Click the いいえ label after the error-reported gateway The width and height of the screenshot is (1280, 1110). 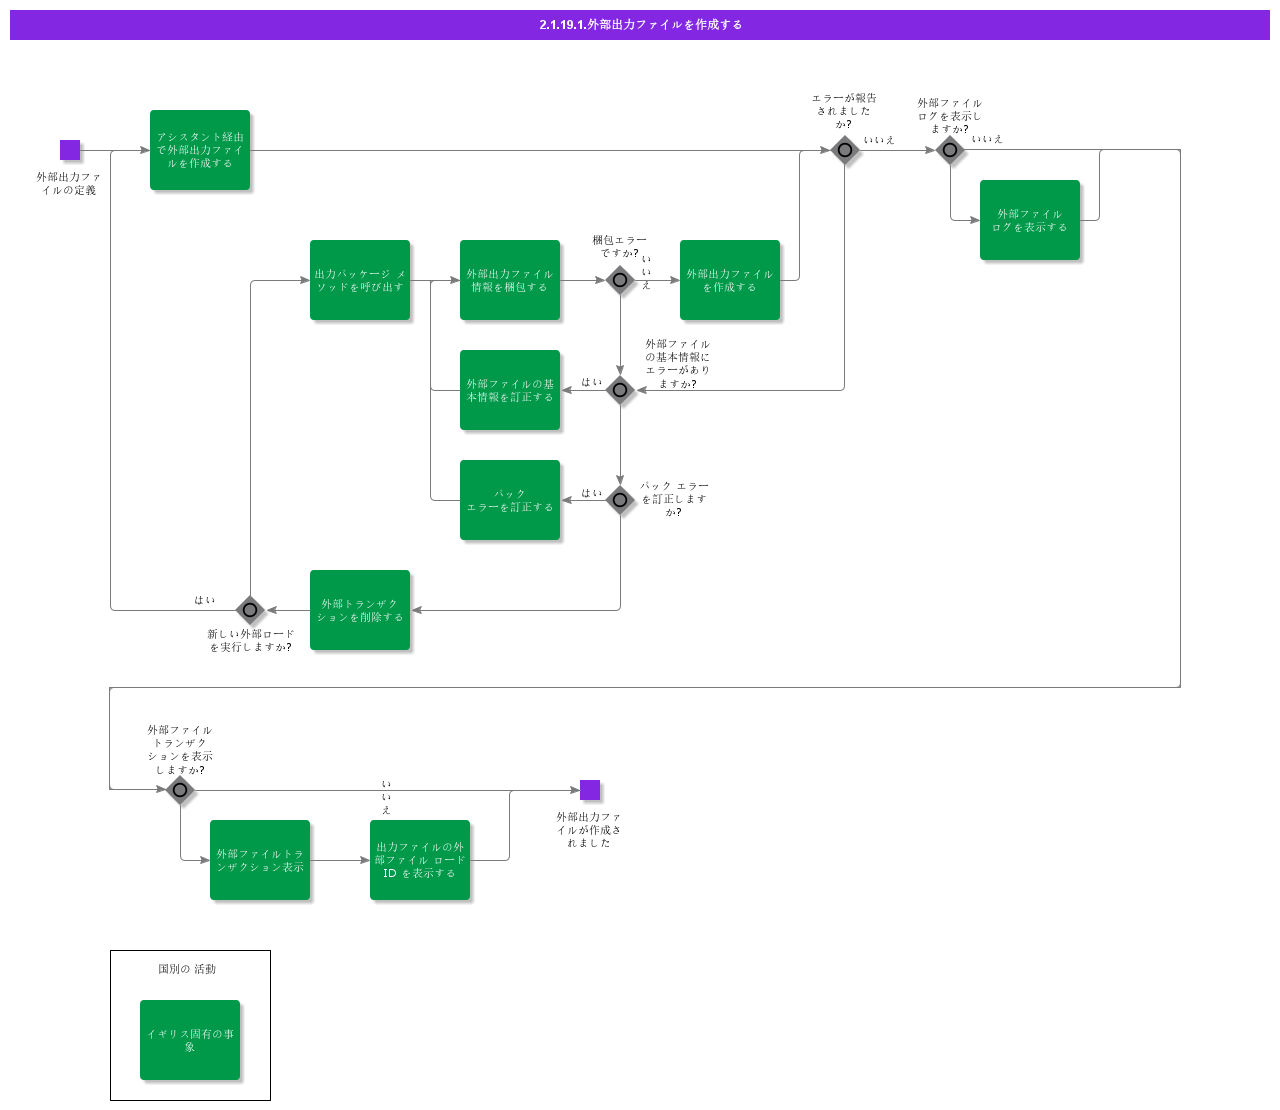point(880,140)
